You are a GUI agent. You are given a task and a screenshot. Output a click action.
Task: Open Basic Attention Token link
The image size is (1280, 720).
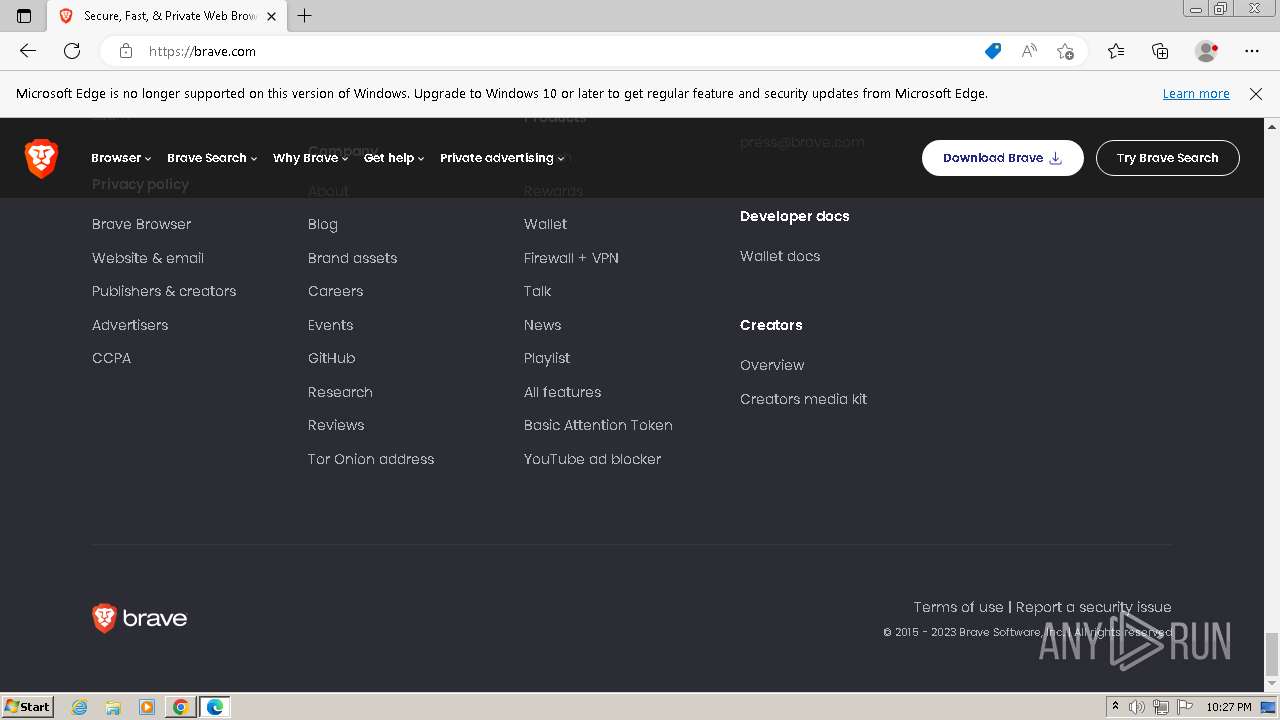click(x=598, y=425)
